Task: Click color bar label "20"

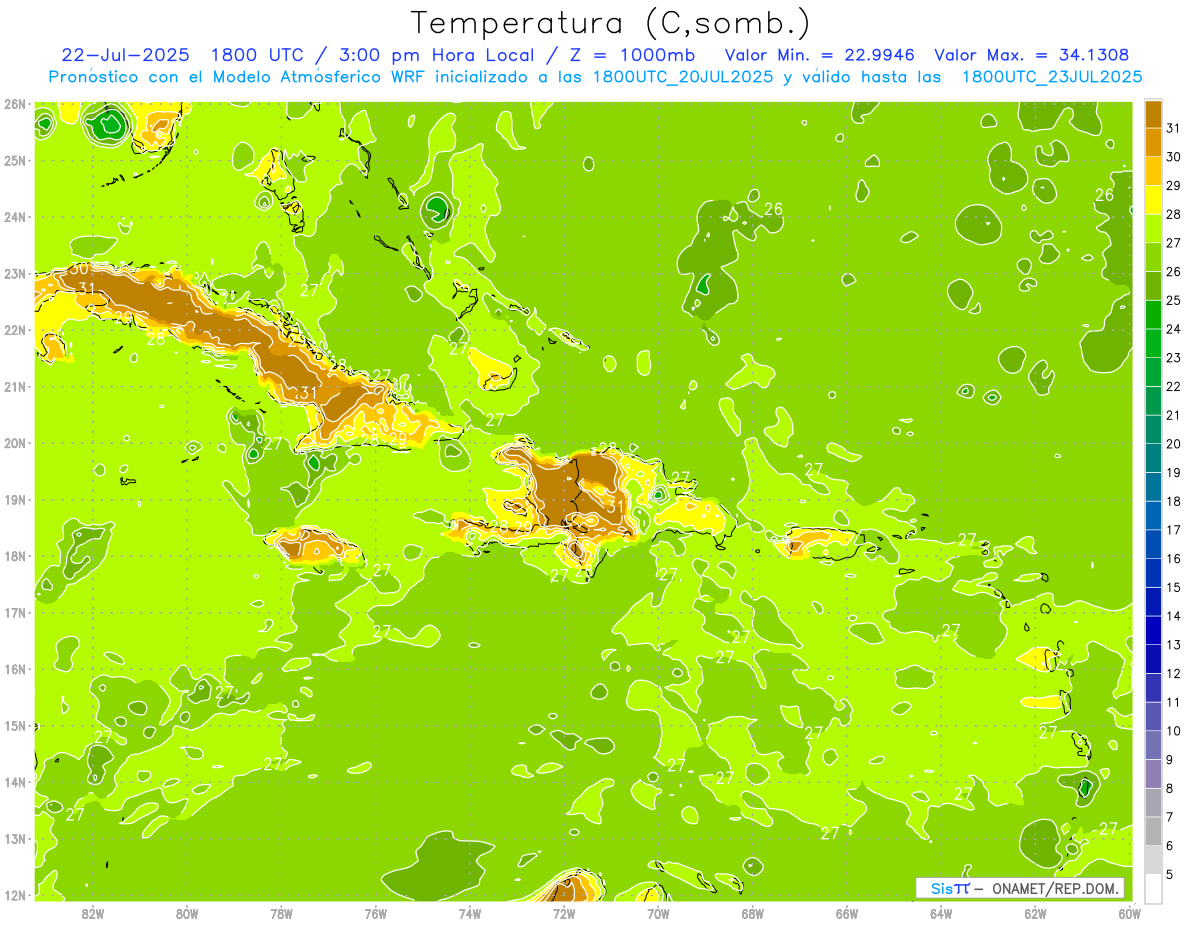Action: click(1174, 444)
